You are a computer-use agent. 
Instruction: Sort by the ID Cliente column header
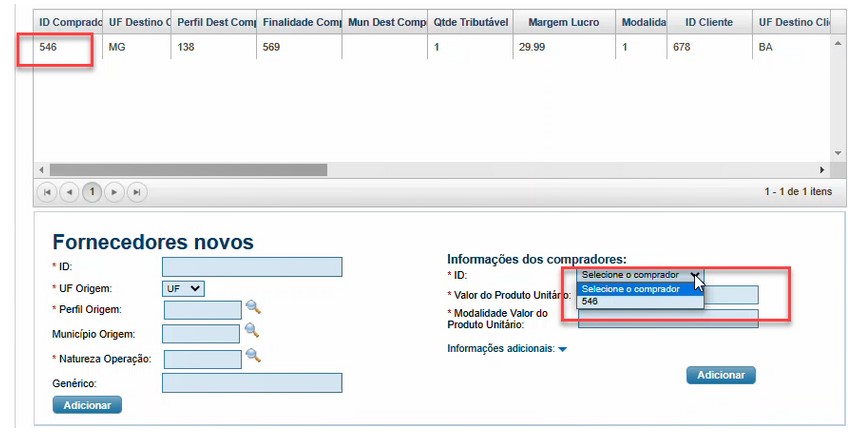[x=709, y=22]
